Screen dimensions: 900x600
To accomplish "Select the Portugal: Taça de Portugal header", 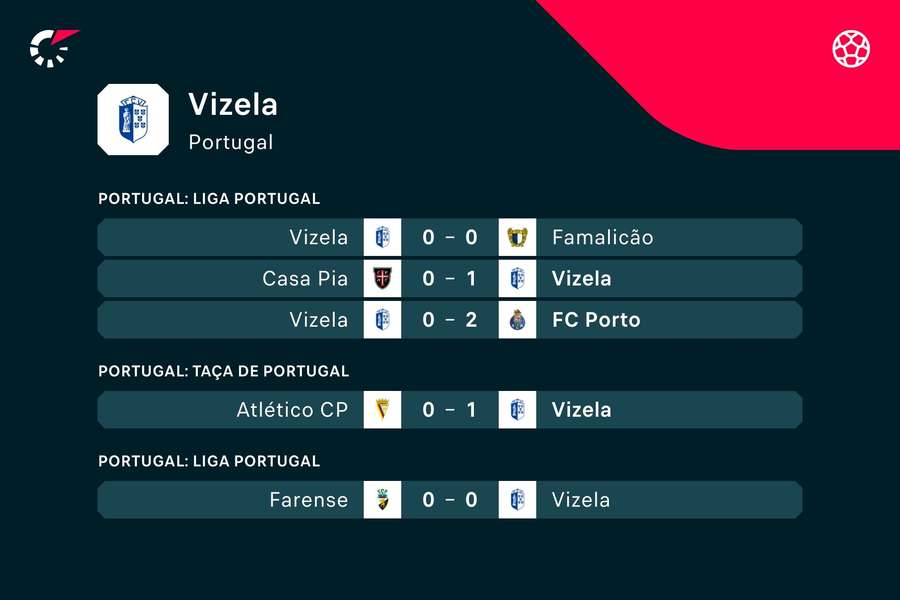I will pos(223,371).
